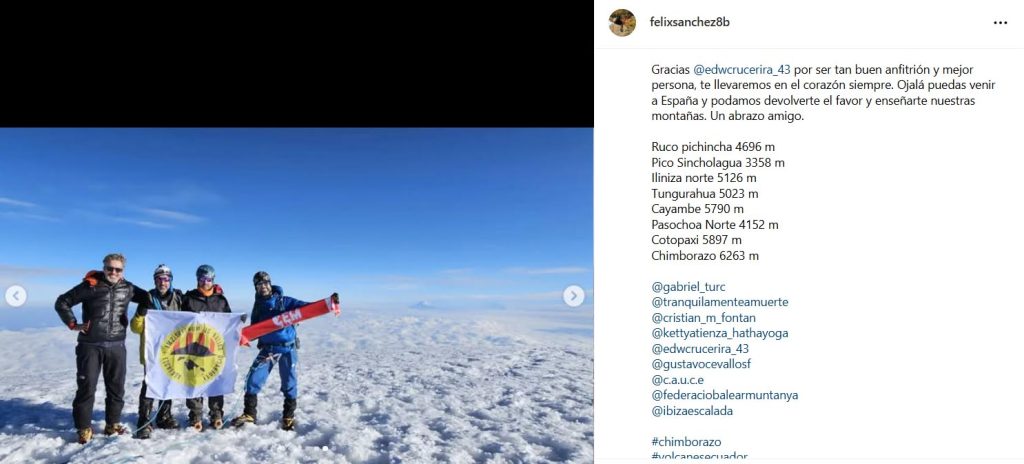This screenshot has width=1024, height=464.
Task: Click the summit photo of four climbers
Action: pyautogui.click(x=296, y=295)
